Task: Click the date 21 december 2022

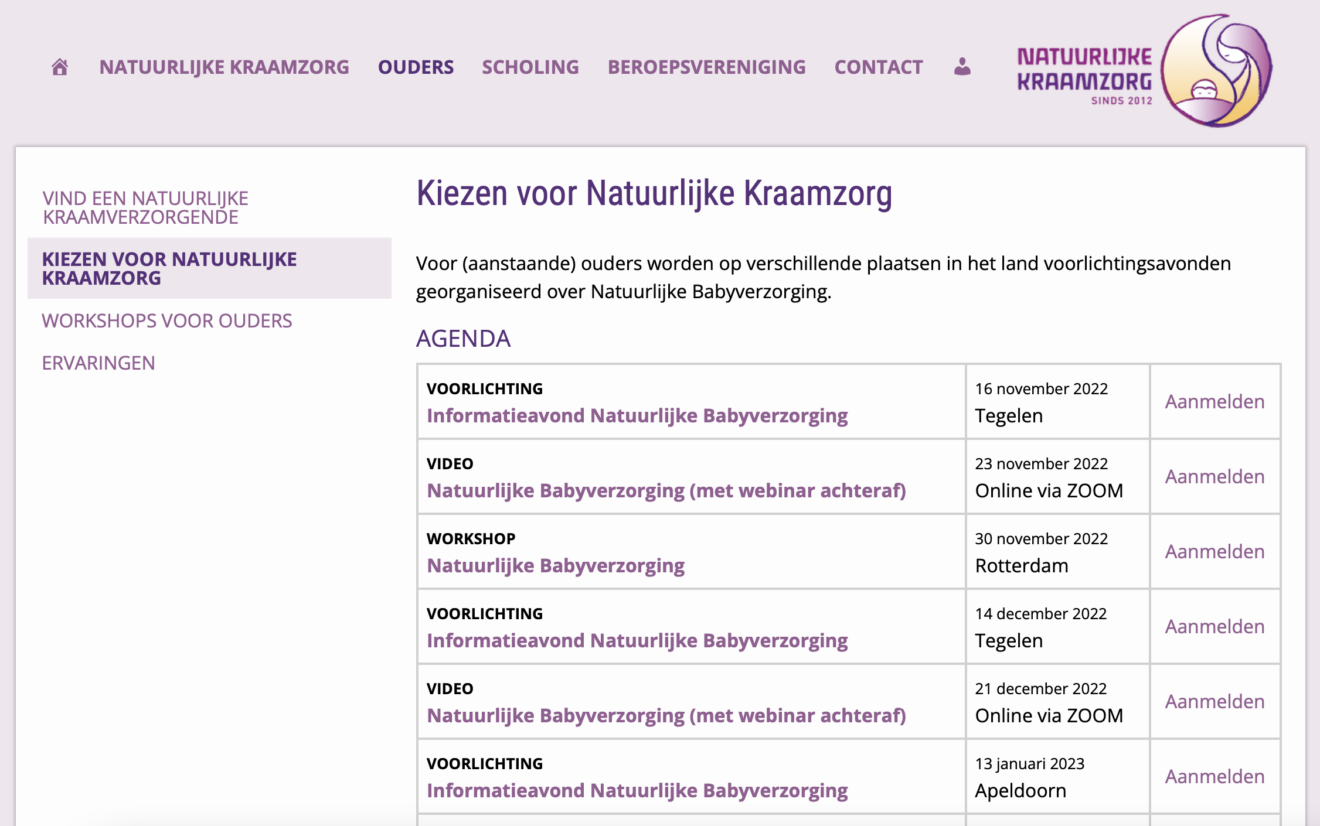Action: (1041, 689)
